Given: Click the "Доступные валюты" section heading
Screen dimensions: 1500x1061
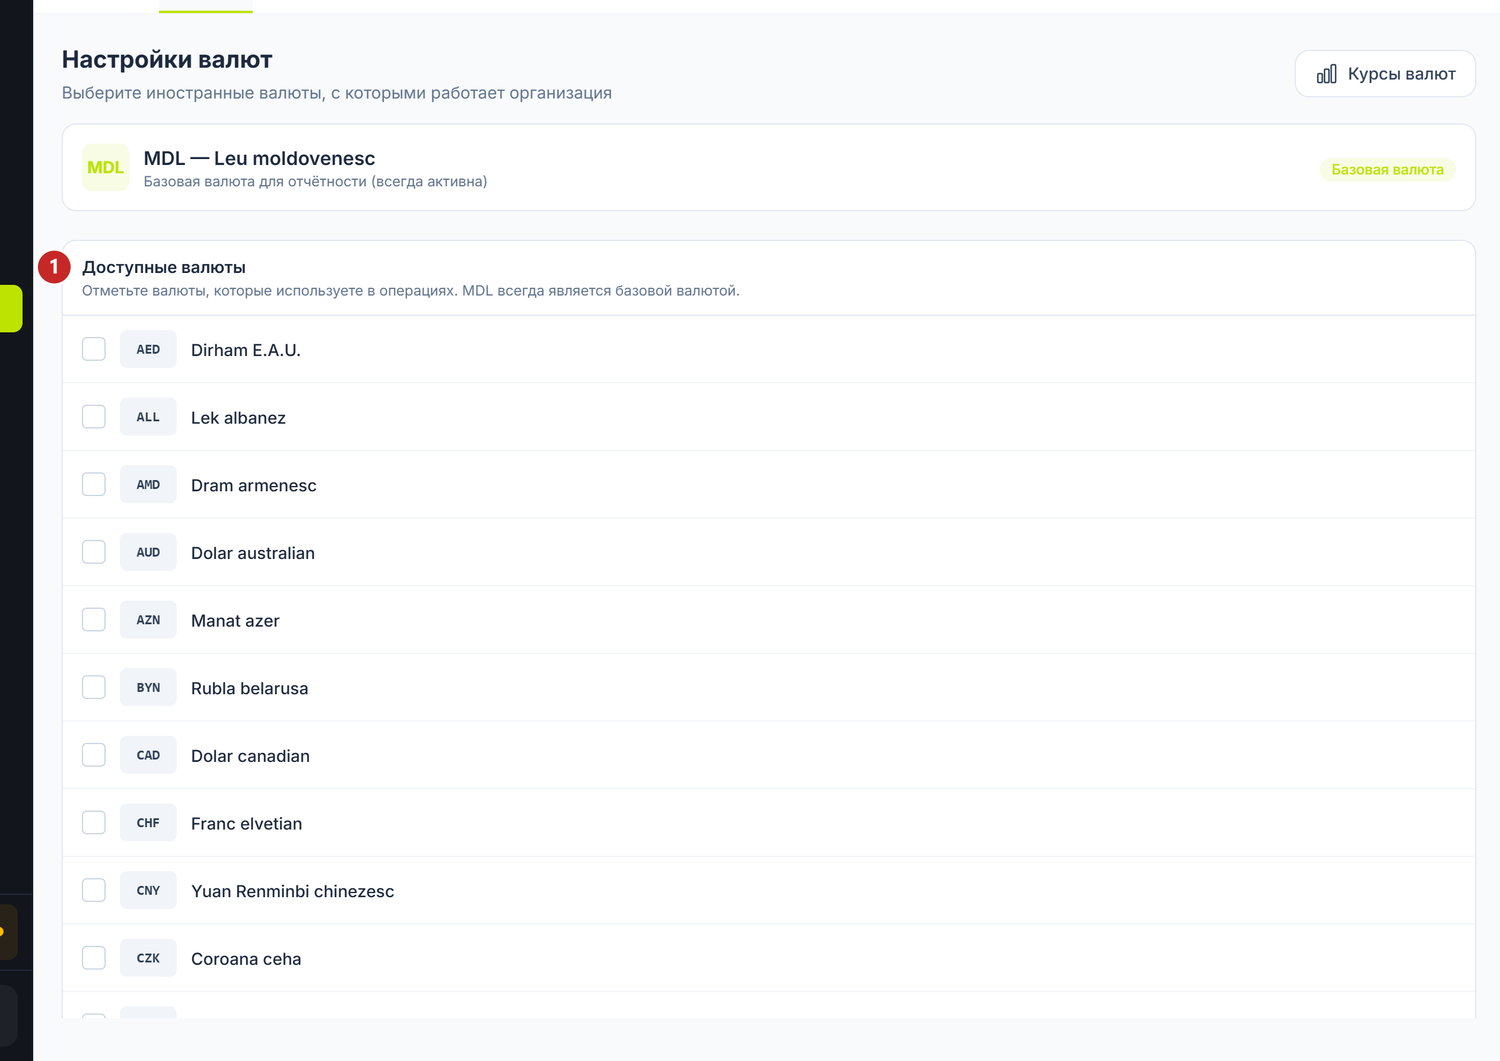Looking at the screenshot, I should pyautogui.click(x=164, y=267).
